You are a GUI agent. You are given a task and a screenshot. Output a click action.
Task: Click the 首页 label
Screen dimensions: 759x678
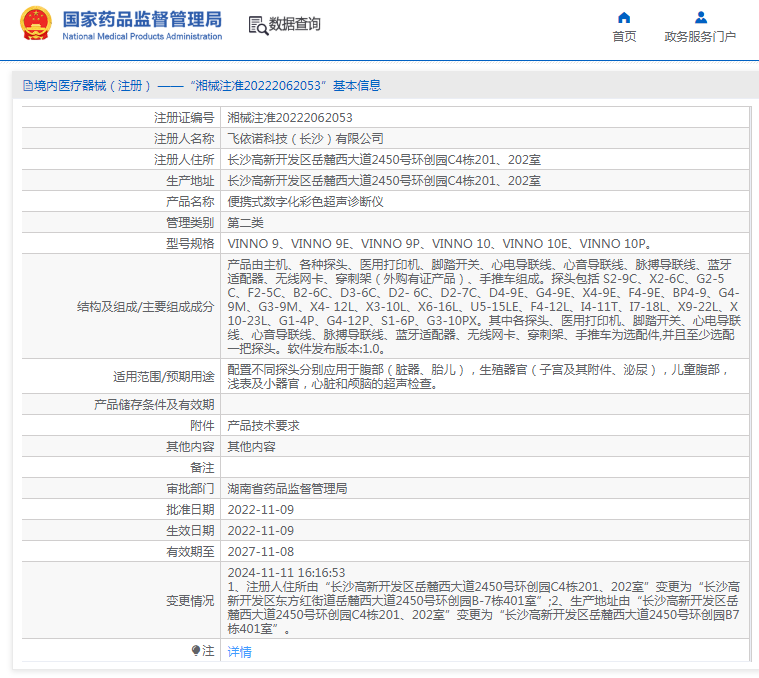pyautogui.click(x=624, y=37)
